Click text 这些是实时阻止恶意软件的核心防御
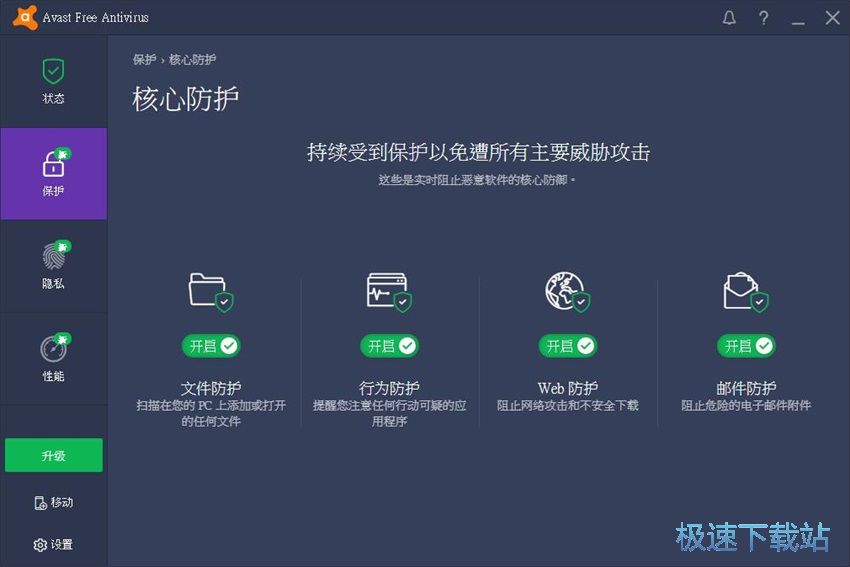850x567 pixels. coord(475,180)
